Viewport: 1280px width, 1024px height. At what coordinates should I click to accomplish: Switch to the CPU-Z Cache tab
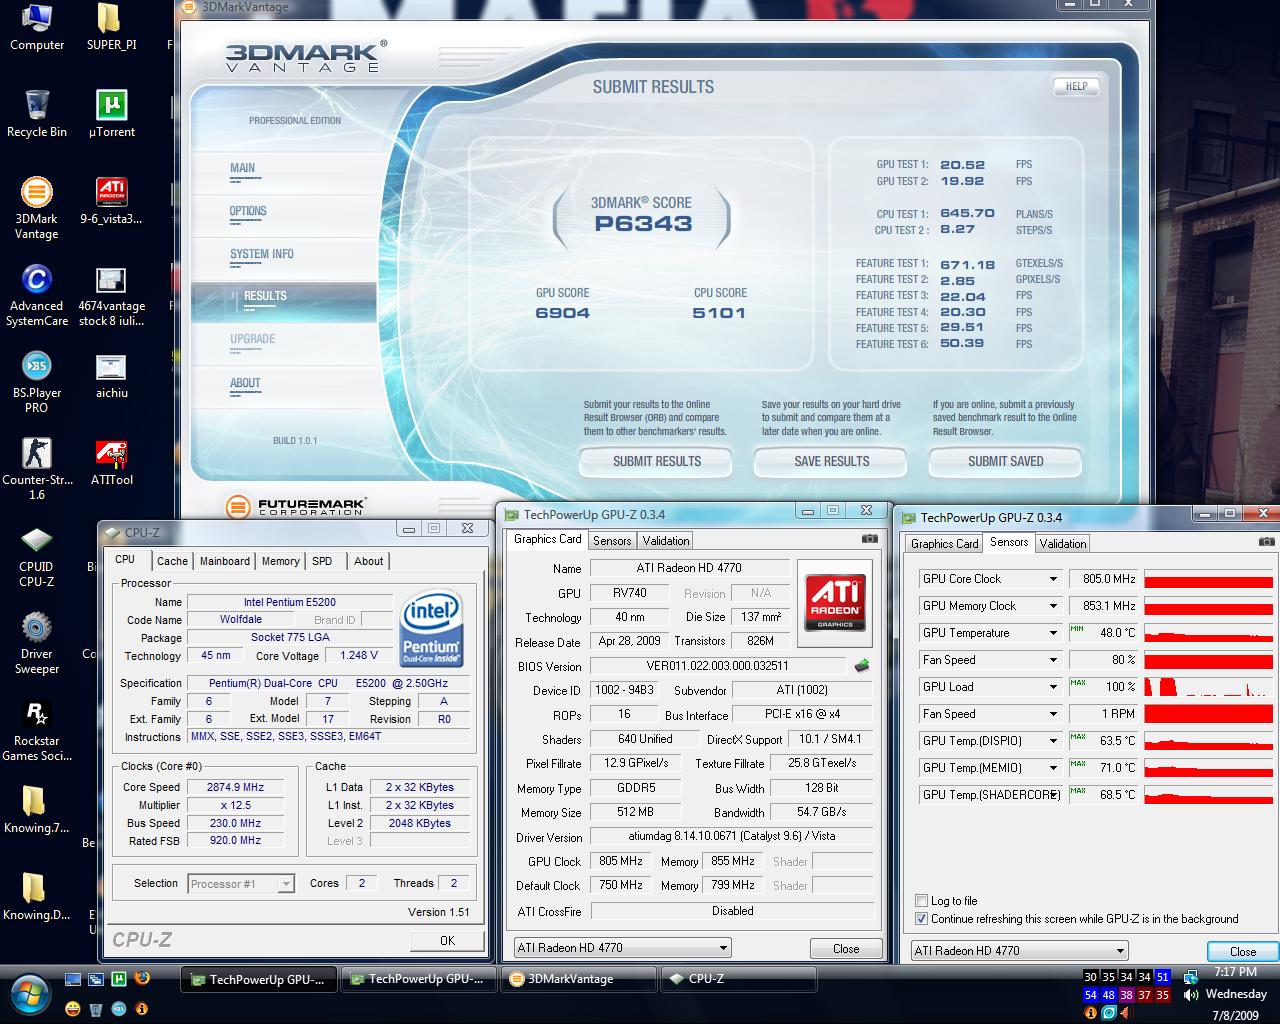(172, 561)
